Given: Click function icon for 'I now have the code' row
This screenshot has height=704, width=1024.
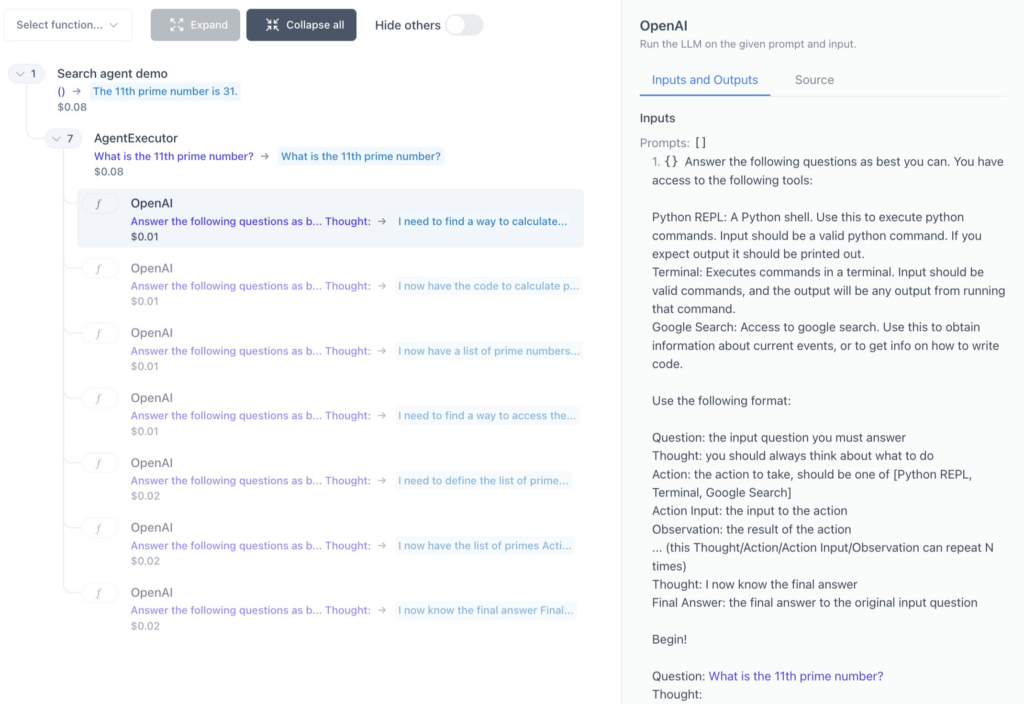Looking at the screenshot, I should [99, 269].
